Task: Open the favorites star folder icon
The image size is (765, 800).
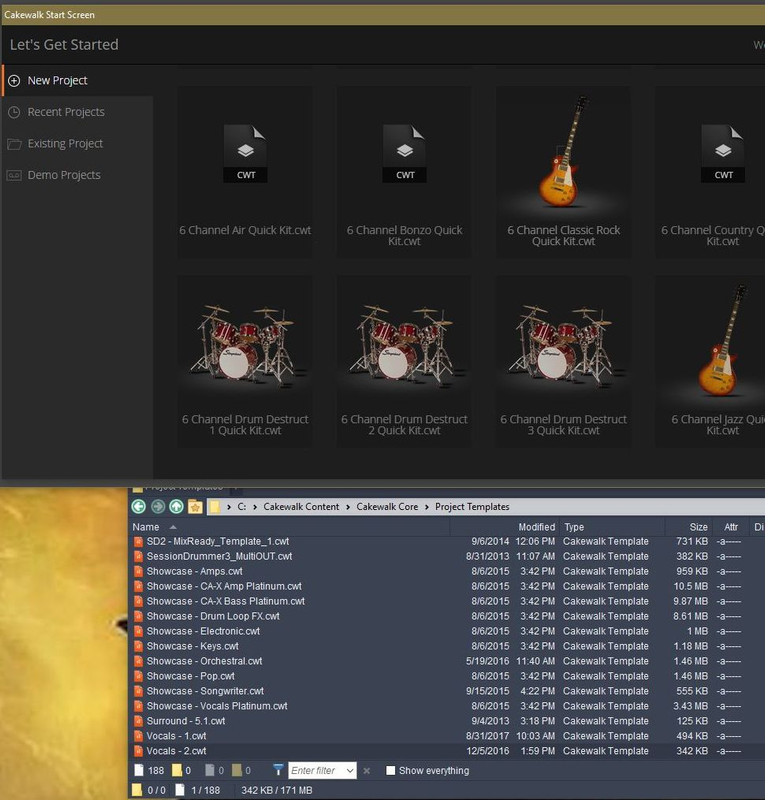Action: (195, 507)
